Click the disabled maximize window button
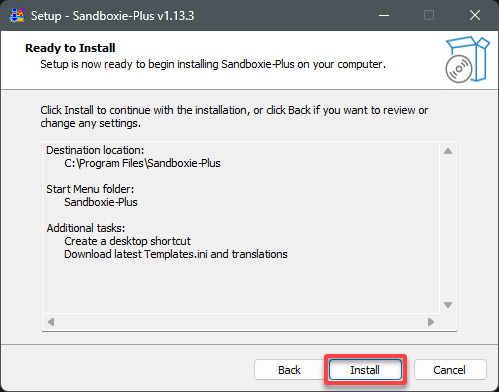Screen dimensions: 499x392 [x=429, y=15]
